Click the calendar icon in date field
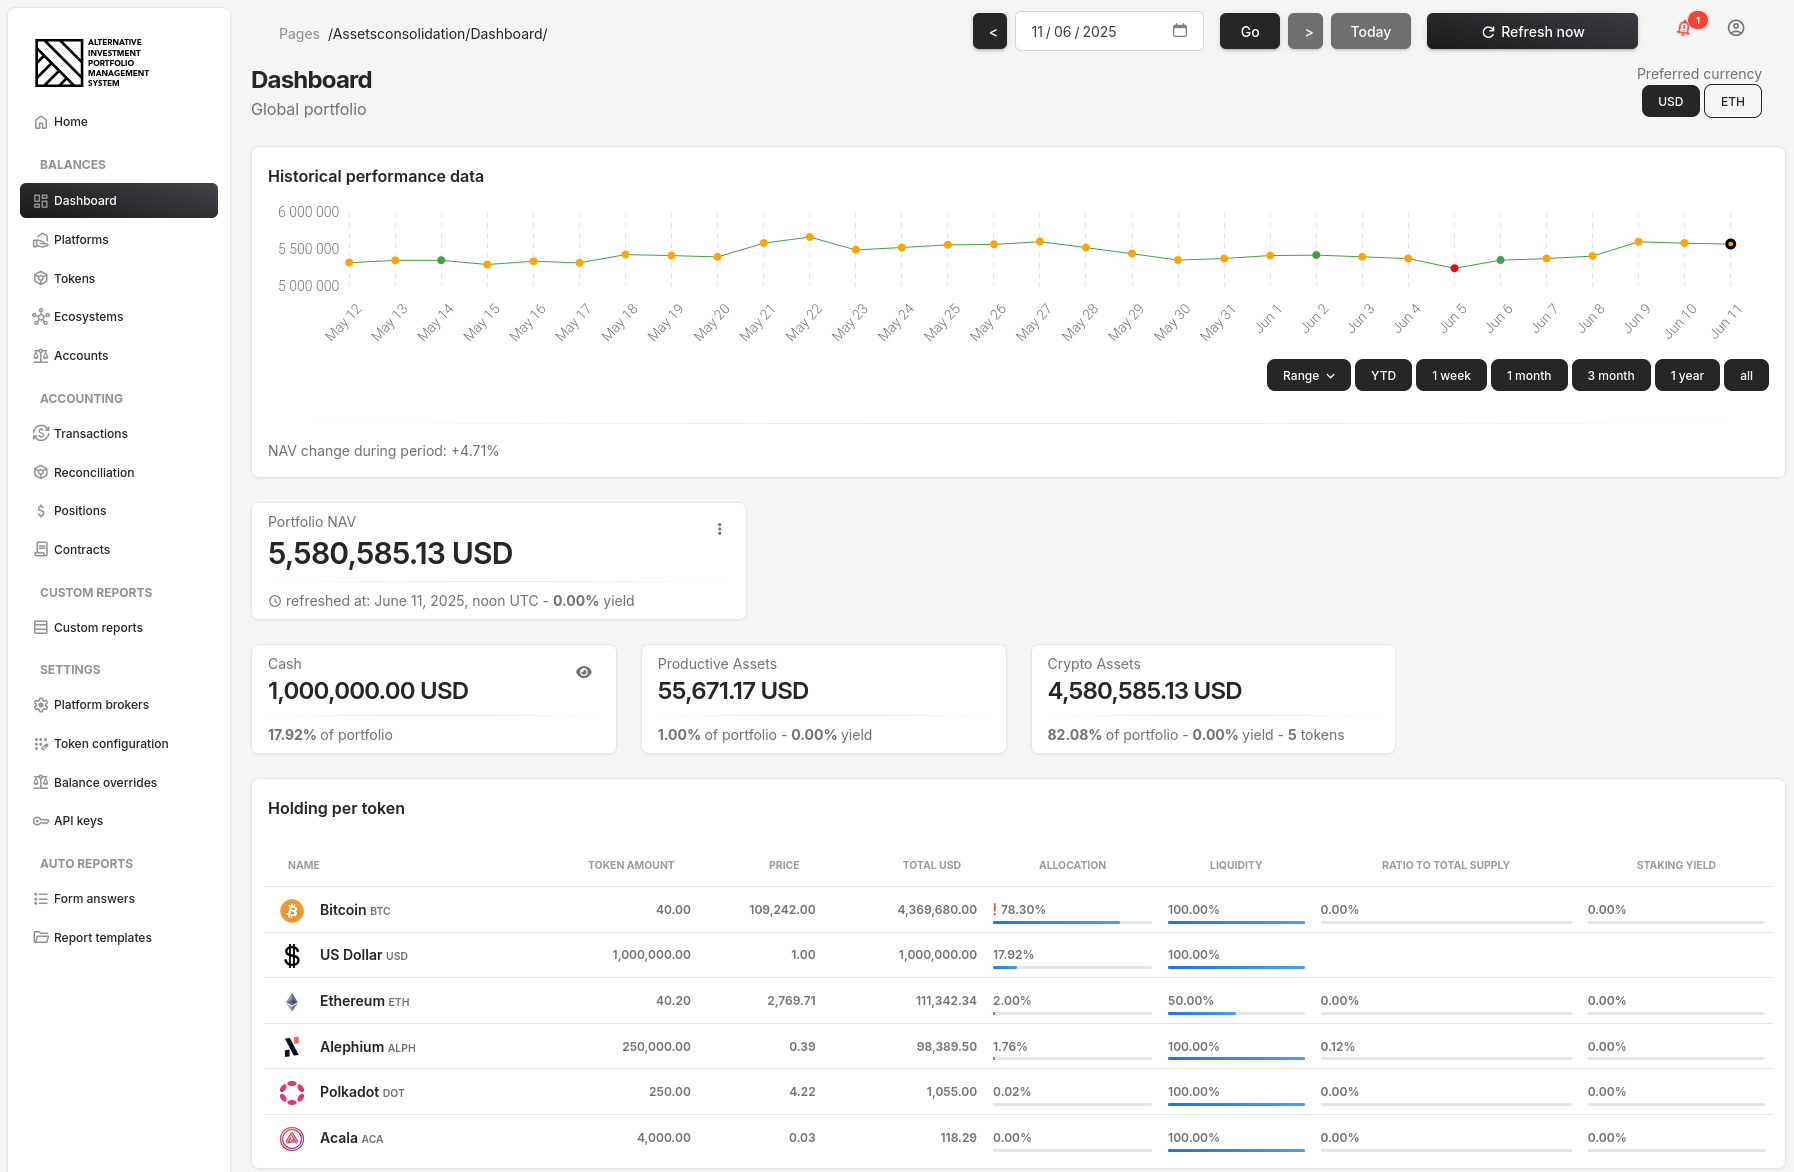This screenshot has width=1794, height=1172. point(1180,31)
